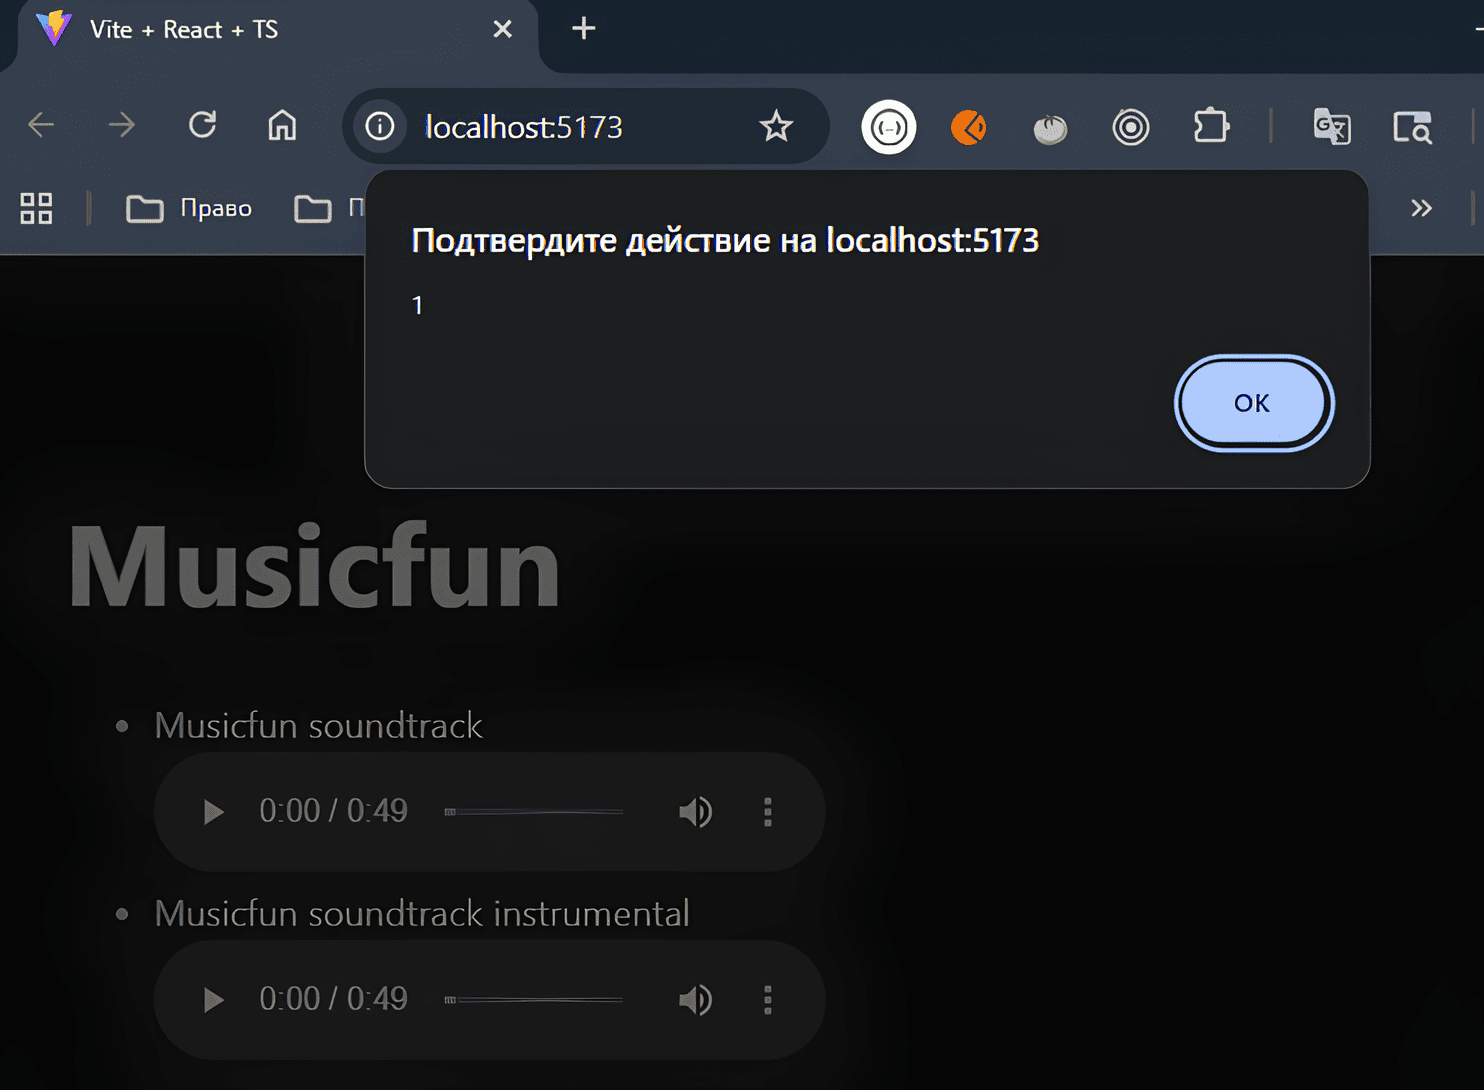Click the tomato timer extension icon
This screenshot has height=1090, width=1484.
1049,128
